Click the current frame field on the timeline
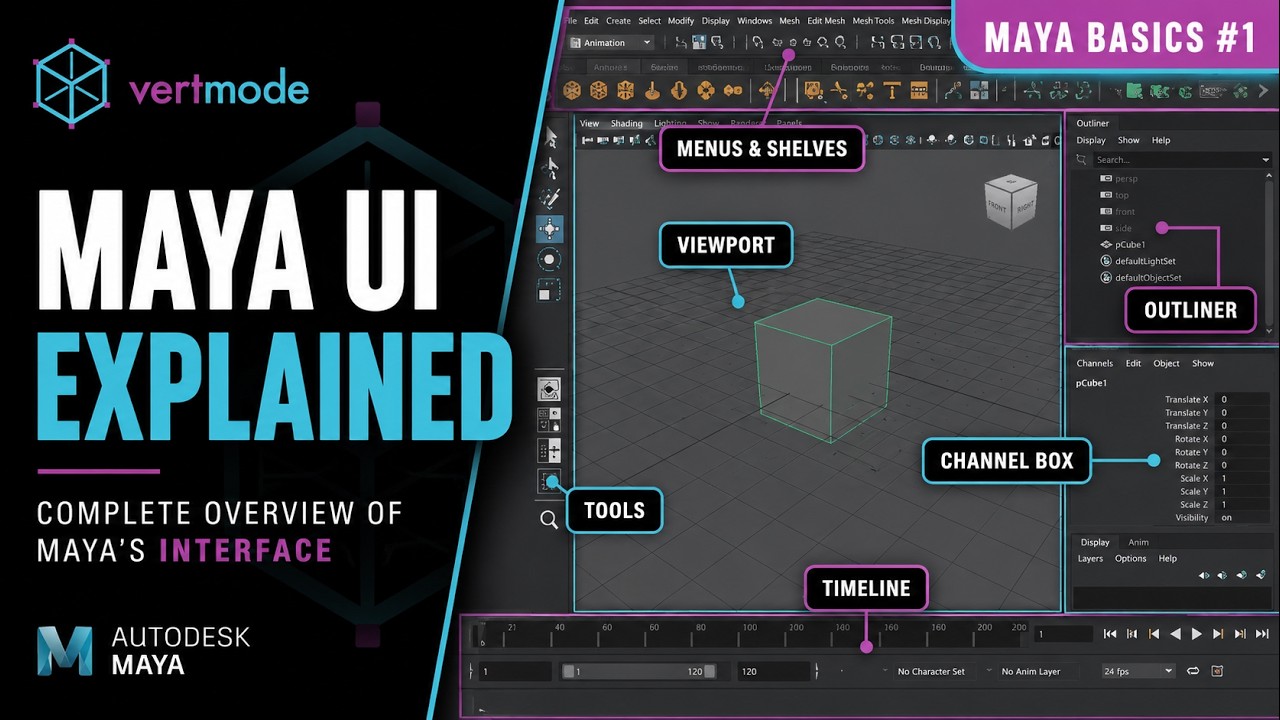The height and width of the screenshot is (720, 1280). pyautogui.click(x=1064, y=634)
